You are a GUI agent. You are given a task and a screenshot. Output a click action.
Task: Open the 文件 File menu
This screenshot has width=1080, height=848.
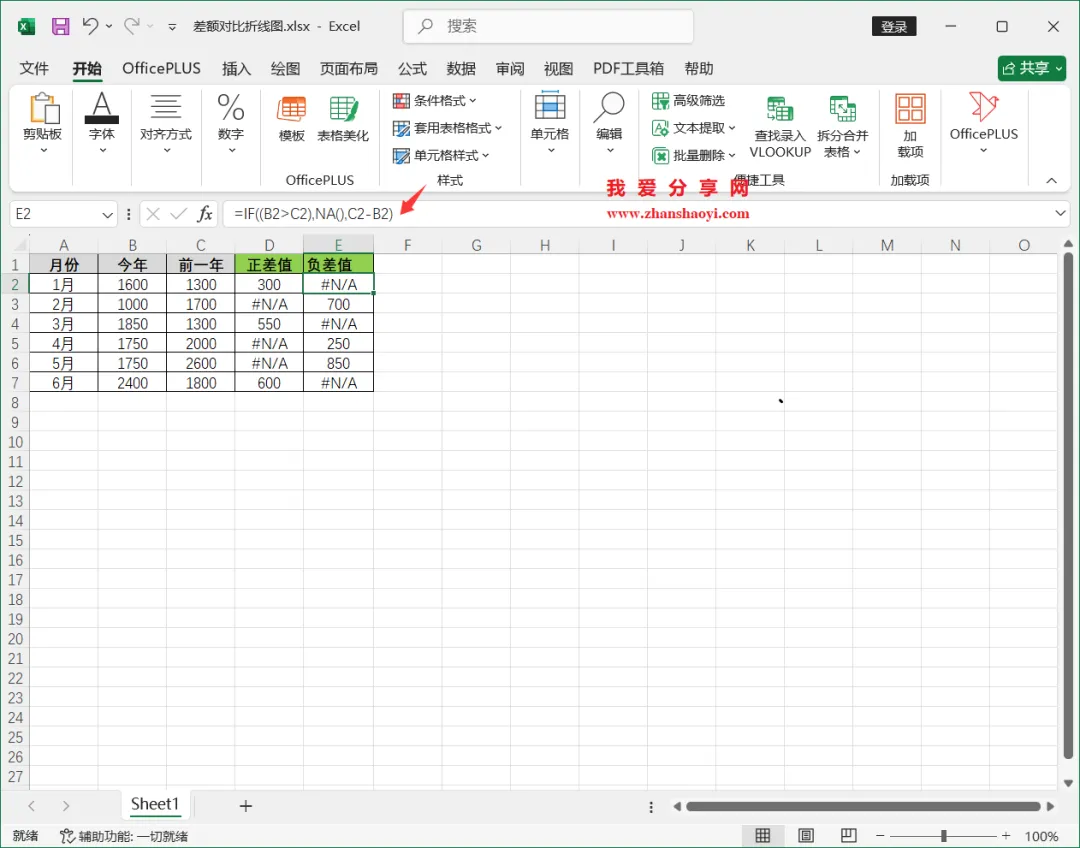tap(34, 68)
